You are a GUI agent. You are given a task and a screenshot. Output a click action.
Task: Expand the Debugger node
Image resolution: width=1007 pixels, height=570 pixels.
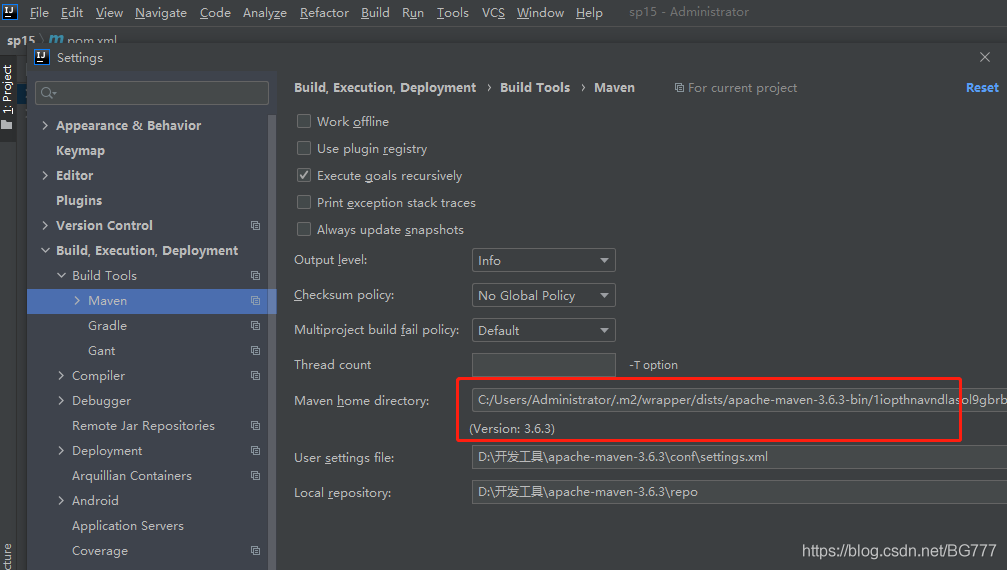[x=61, y=401]
